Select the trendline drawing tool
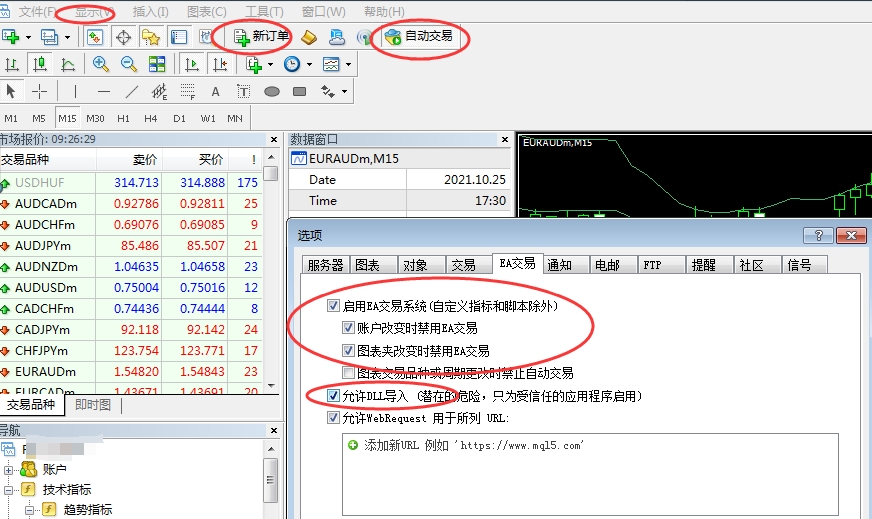This screenshot has height=519, width=872. pyautogui.click(x=132, y=91)
